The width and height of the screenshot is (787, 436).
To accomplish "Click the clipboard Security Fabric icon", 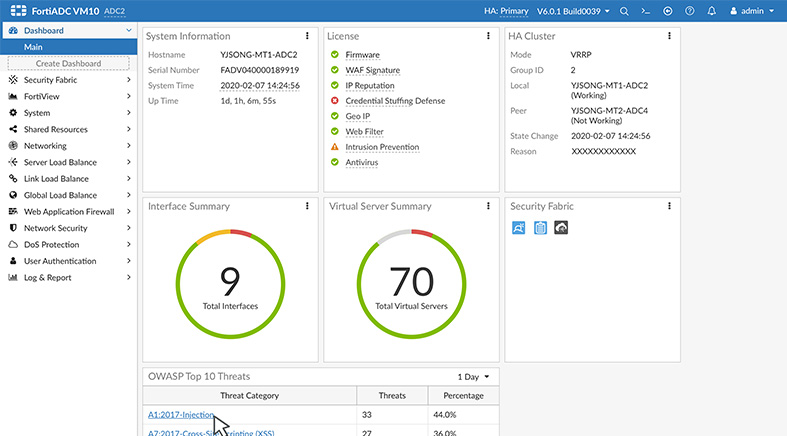I will click(540, 228).
